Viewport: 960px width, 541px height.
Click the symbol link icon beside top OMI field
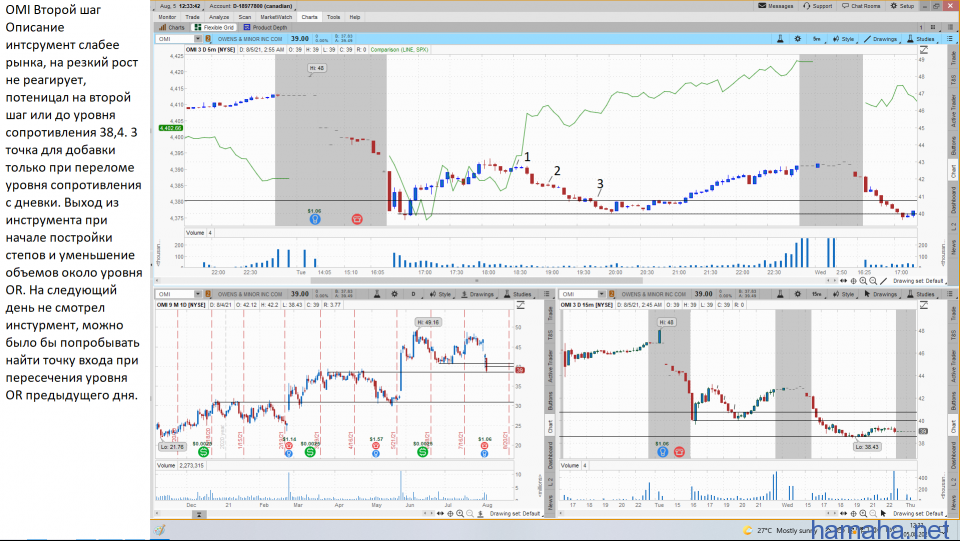208,39
